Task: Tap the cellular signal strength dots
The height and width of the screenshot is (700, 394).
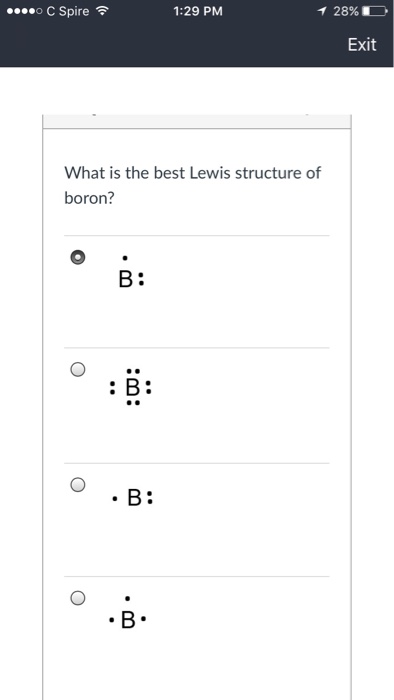Action: coord(24,11)
